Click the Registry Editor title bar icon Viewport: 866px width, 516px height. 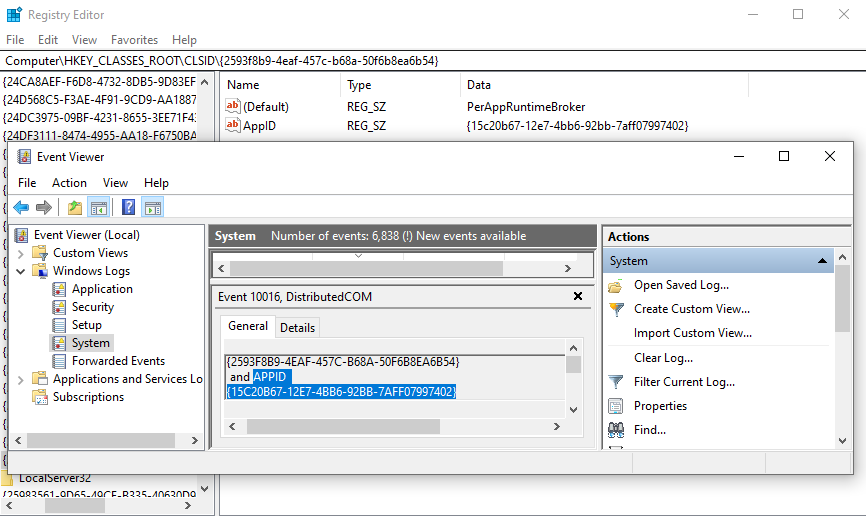pos(14,14)
